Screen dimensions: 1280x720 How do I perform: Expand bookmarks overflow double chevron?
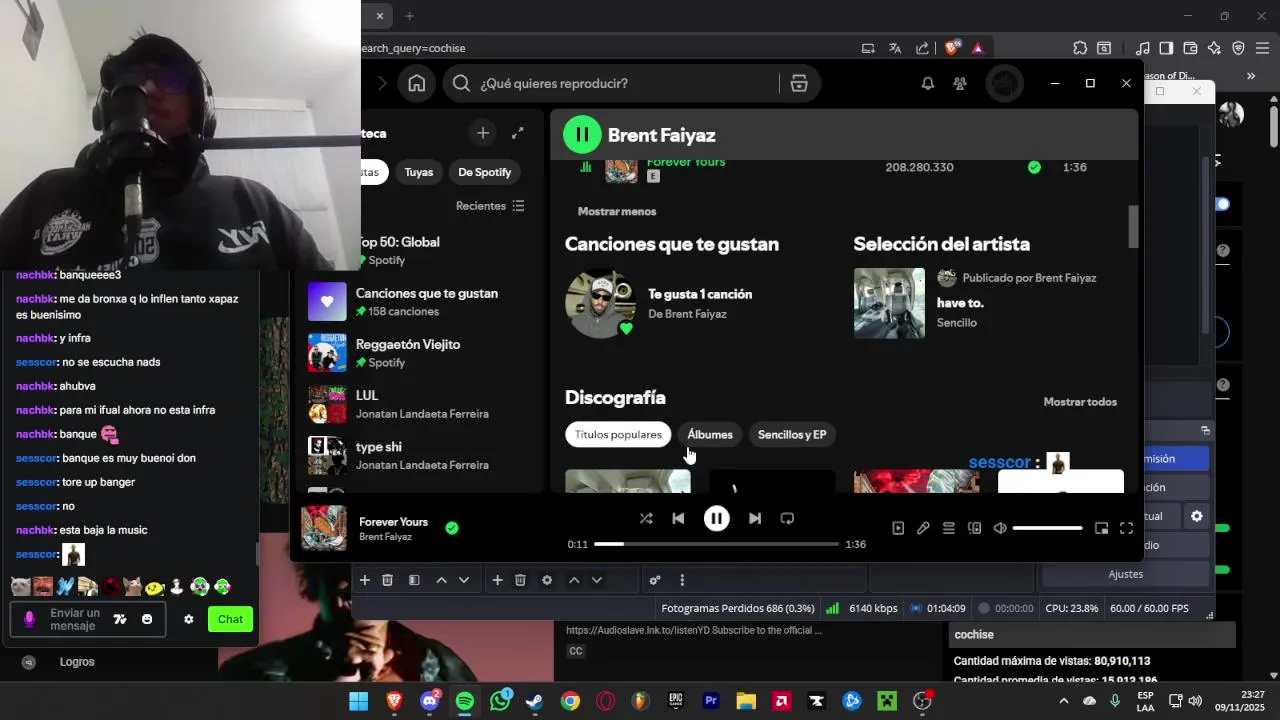[x=1250, y=76]
